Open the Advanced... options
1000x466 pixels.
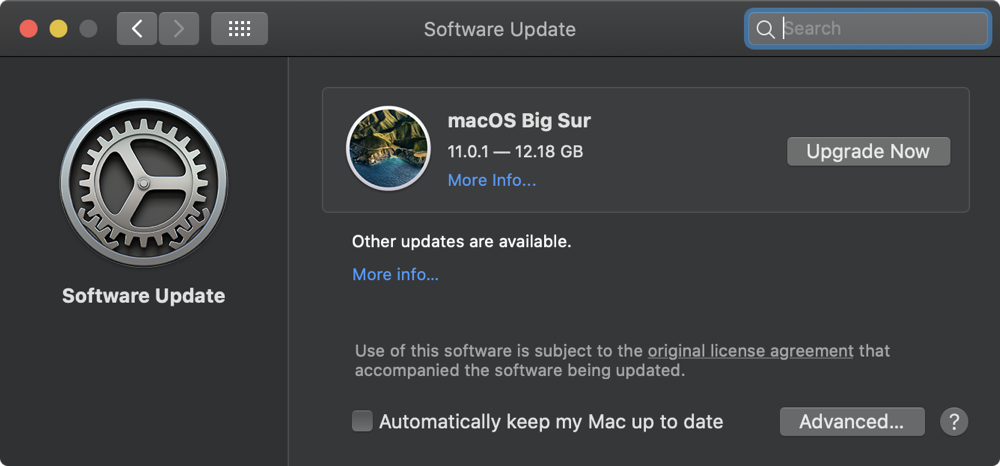pos(851,421)
